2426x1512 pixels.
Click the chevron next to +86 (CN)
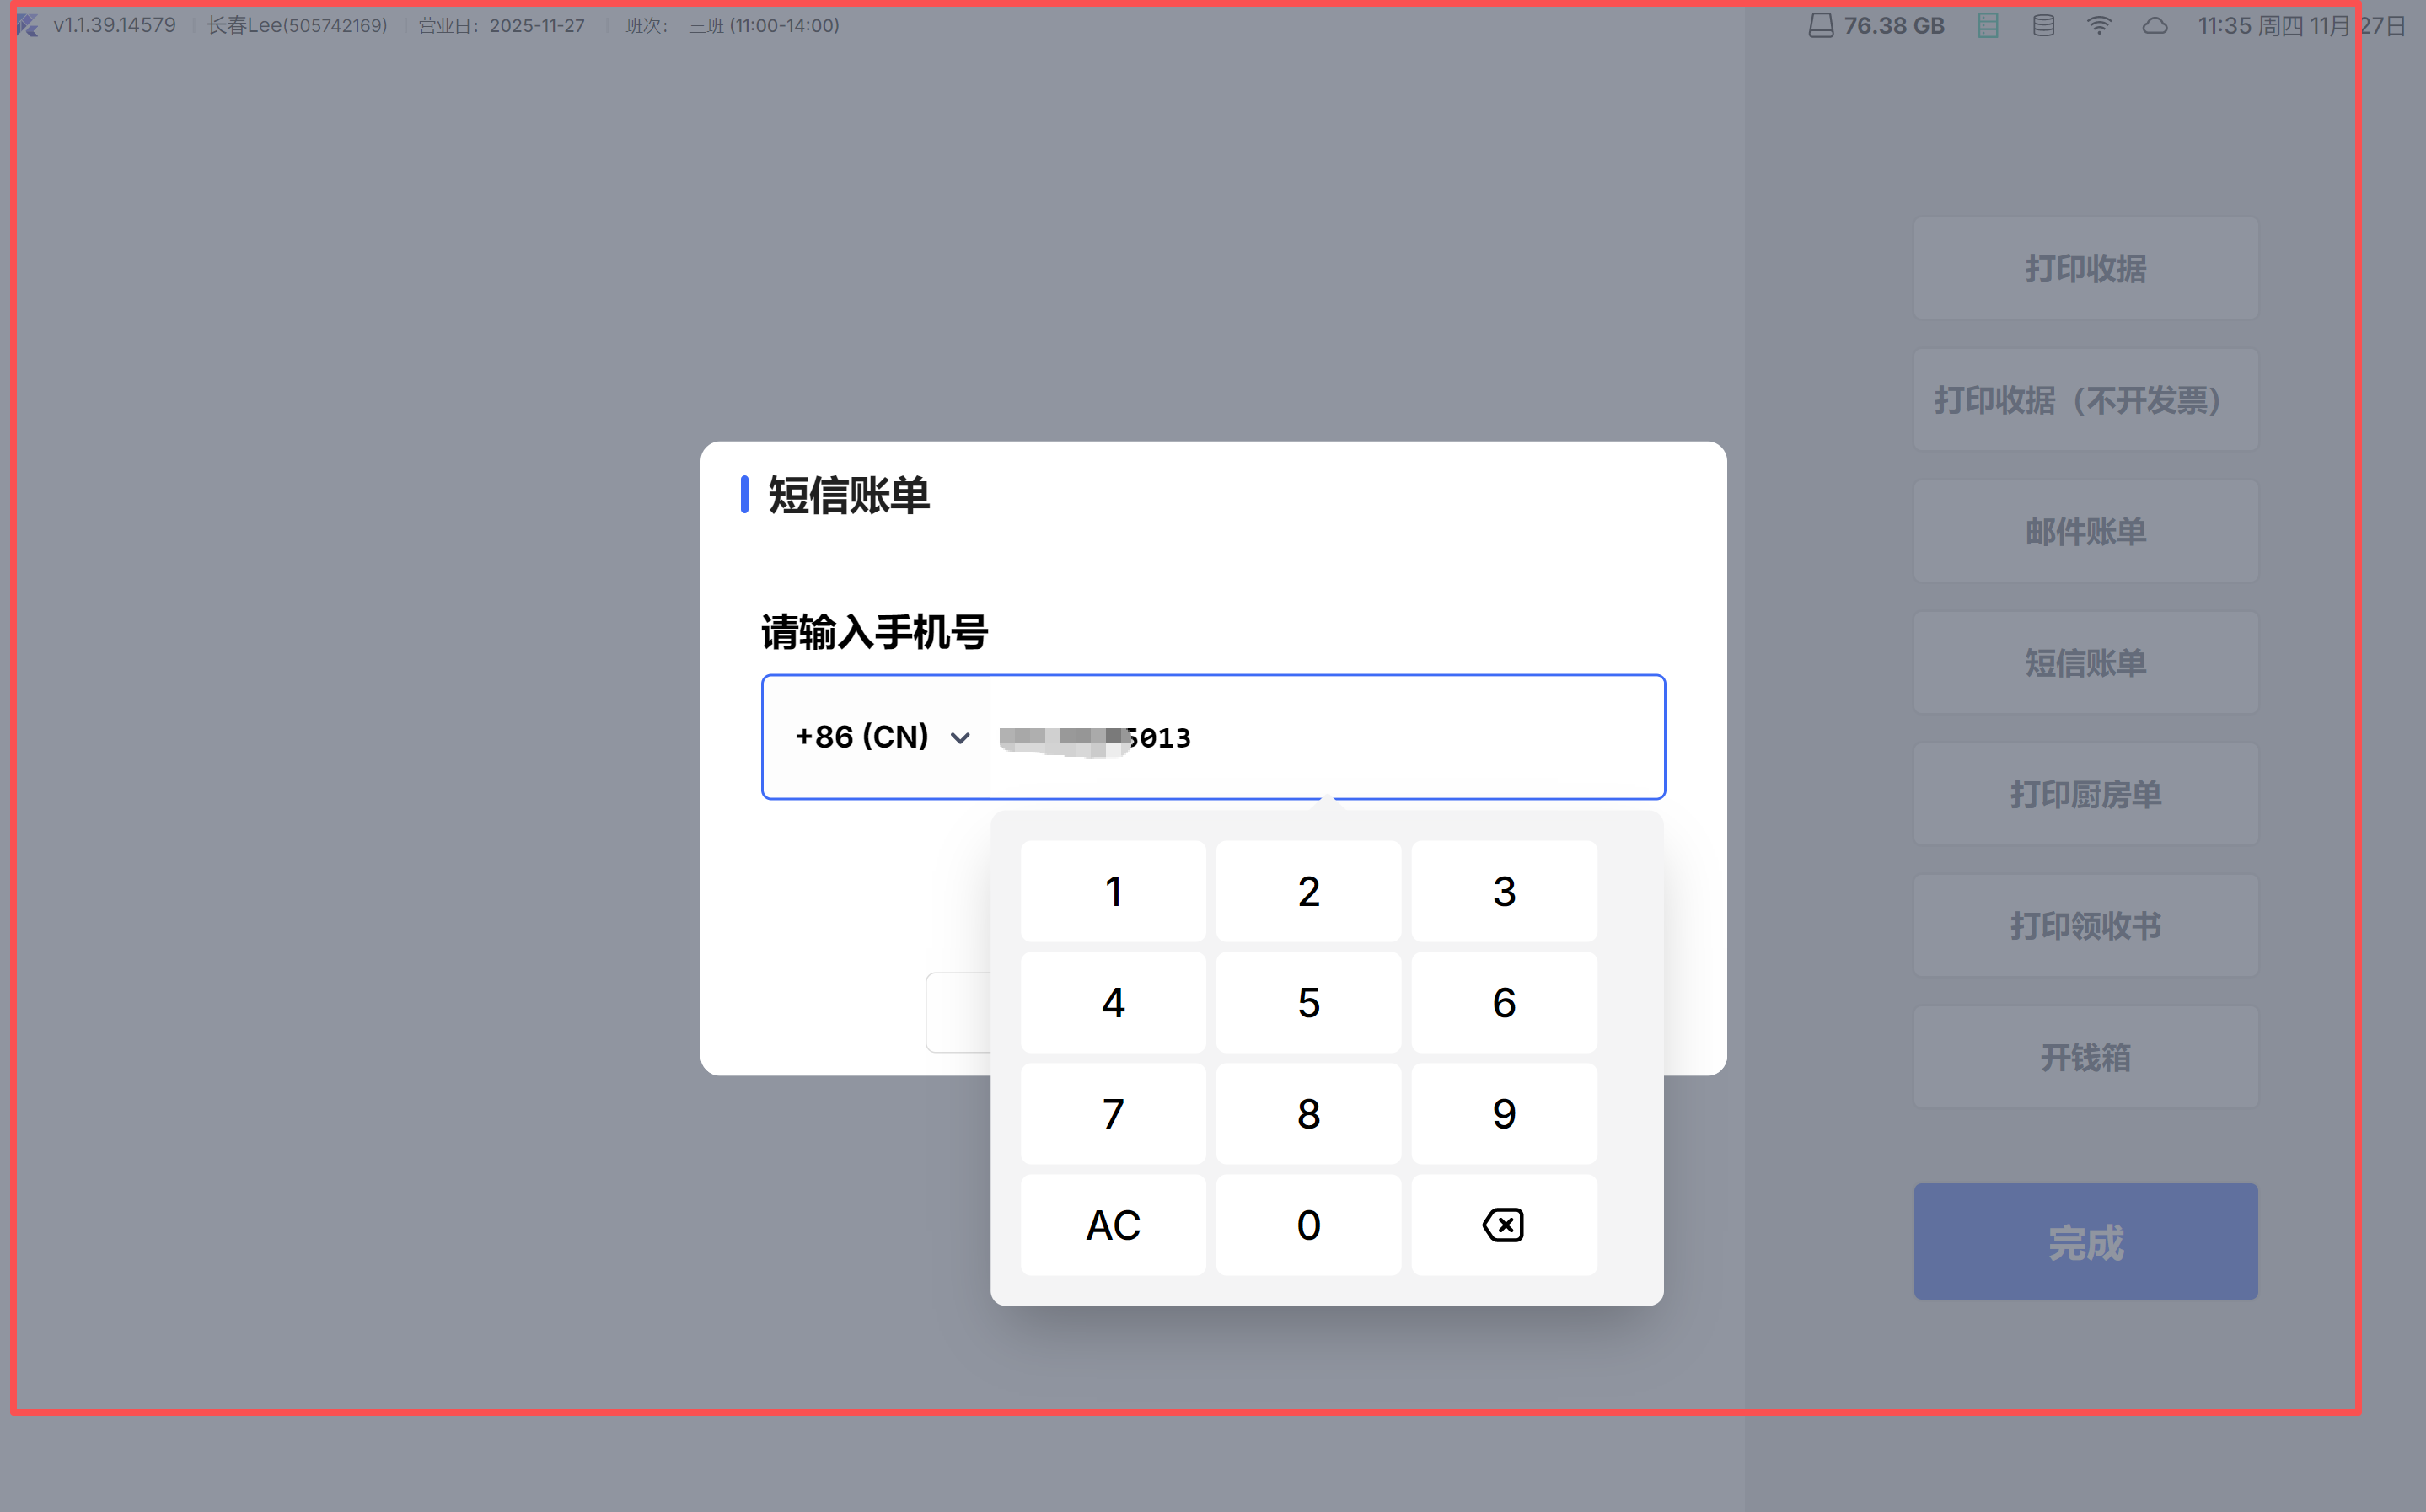[x=960, y=738]
